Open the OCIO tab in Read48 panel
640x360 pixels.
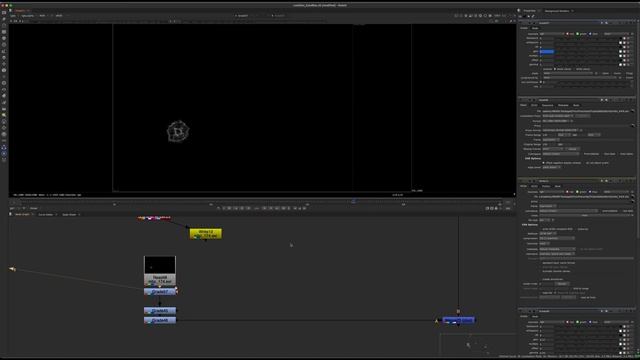(534, 105)
